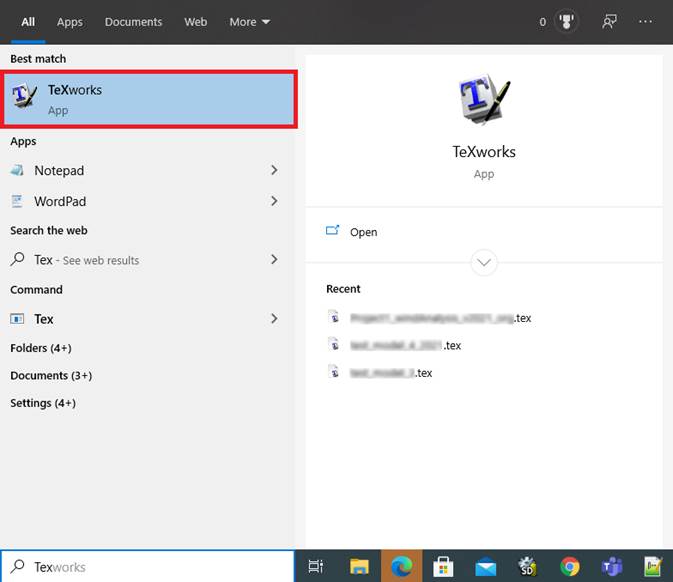Launch Microsoft Edge from taskbar
The image size is (673, 582).
[402, 567]
